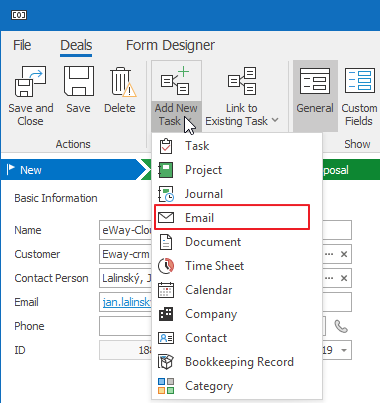Select the green Proposal workflow stage
The height and width of the screenshot is (403, 380).
point(351,170)
